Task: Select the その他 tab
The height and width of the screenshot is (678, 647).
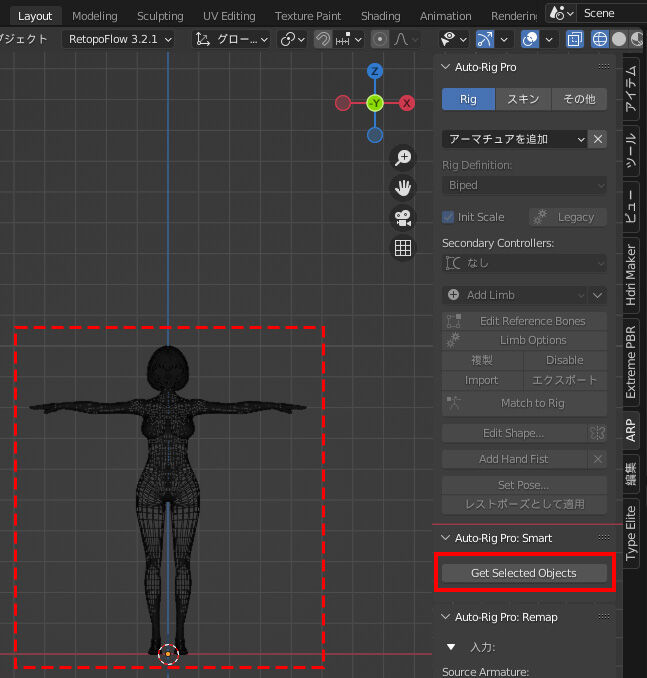Action: click(x=579, y=99)
